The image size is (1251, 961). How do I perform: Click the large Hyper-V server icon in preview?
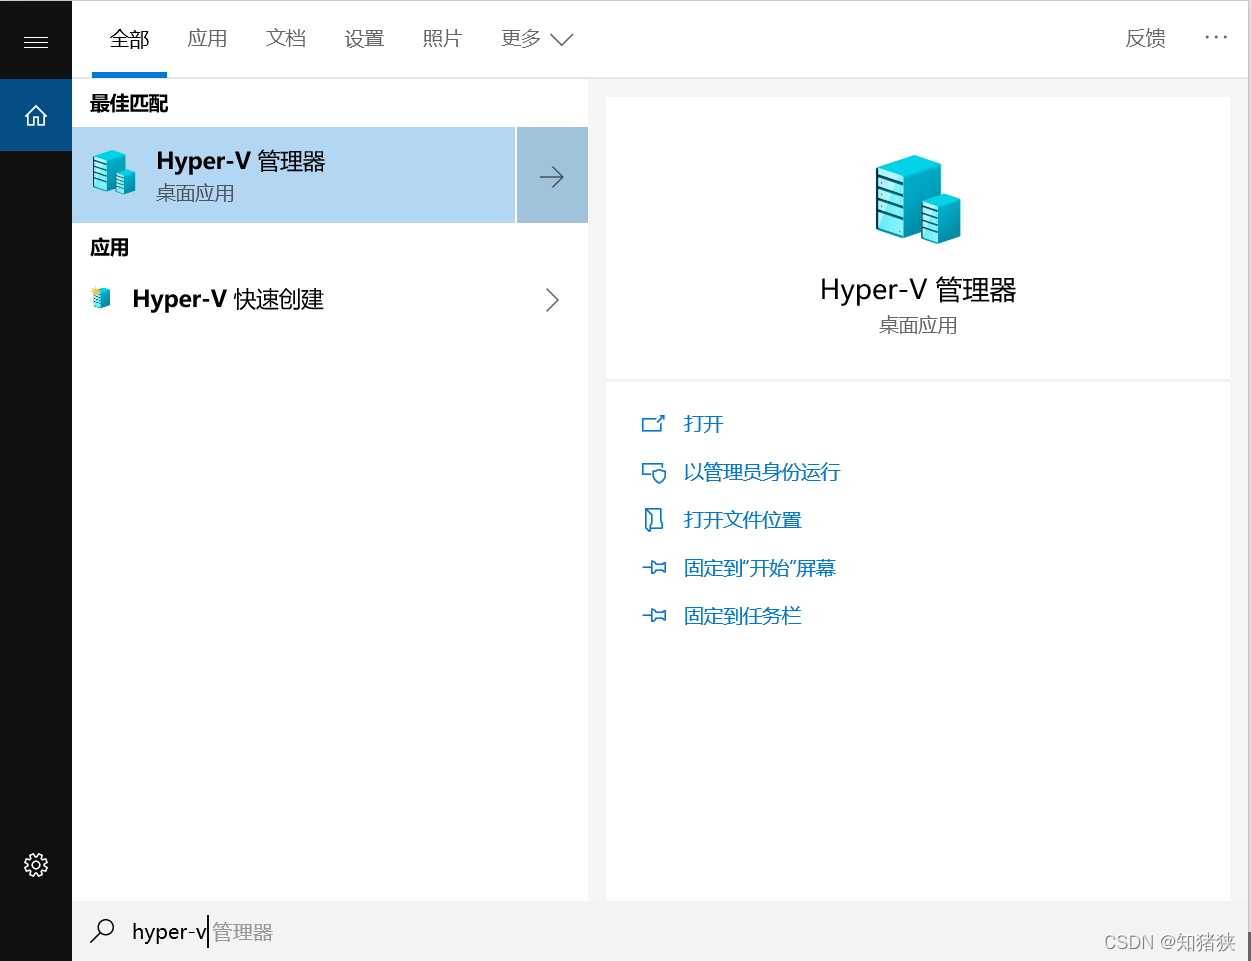pyautogui.click(x=918, y=199)
